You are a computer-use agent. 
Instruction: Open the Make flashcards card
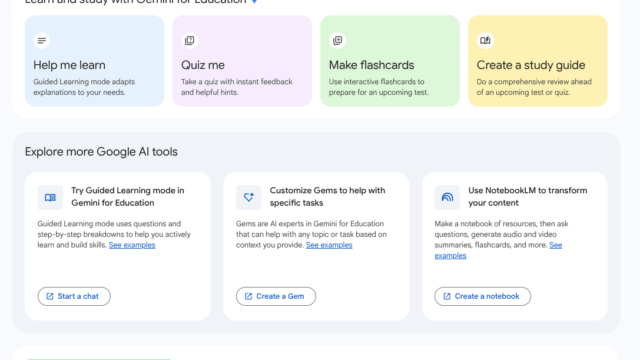pyautogui.click(x=390, y=61)
